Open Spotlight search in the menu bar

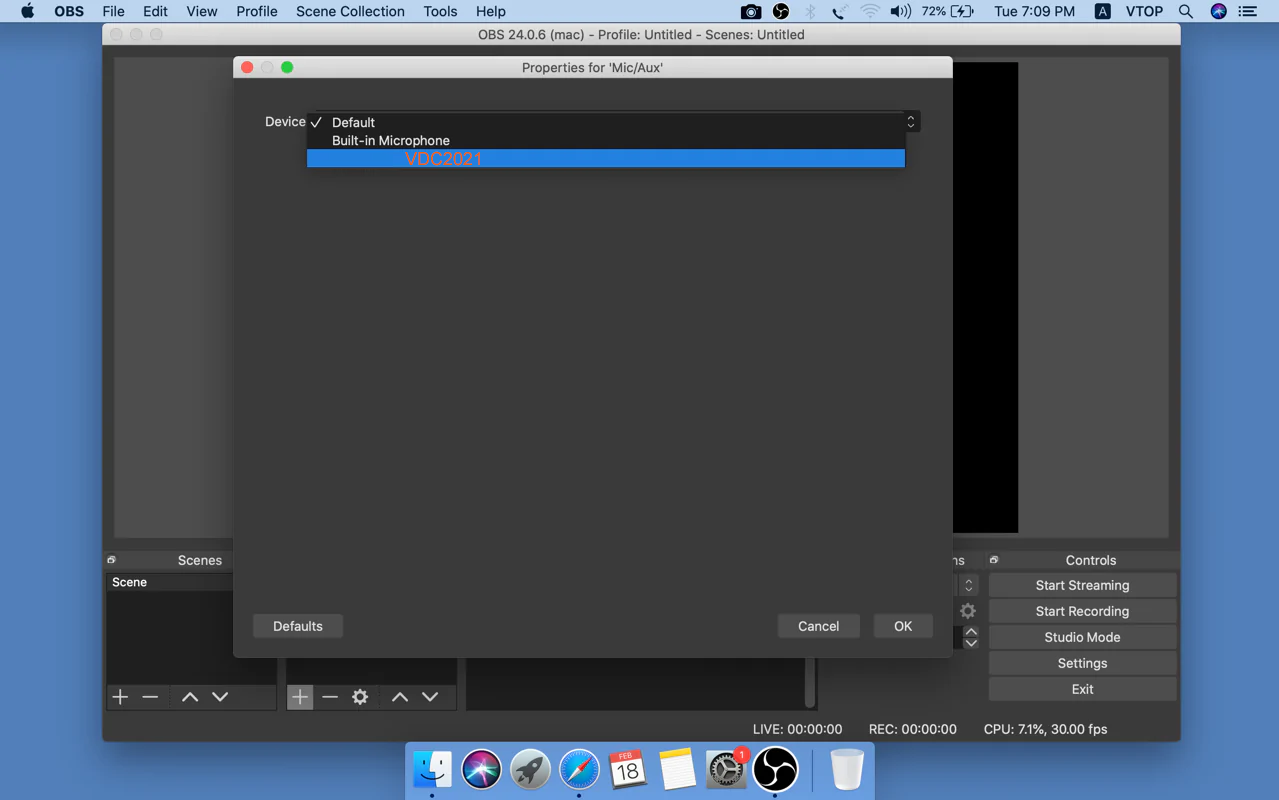[1186, 11]
